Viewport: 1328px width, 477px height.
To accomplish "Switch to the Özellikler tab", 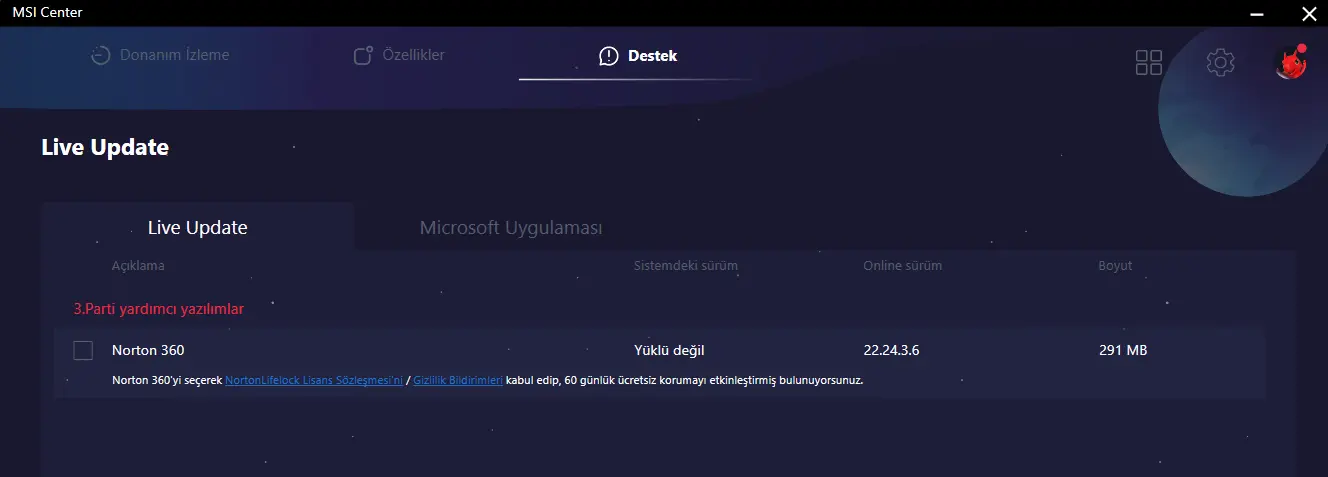I will coord(400,55).
